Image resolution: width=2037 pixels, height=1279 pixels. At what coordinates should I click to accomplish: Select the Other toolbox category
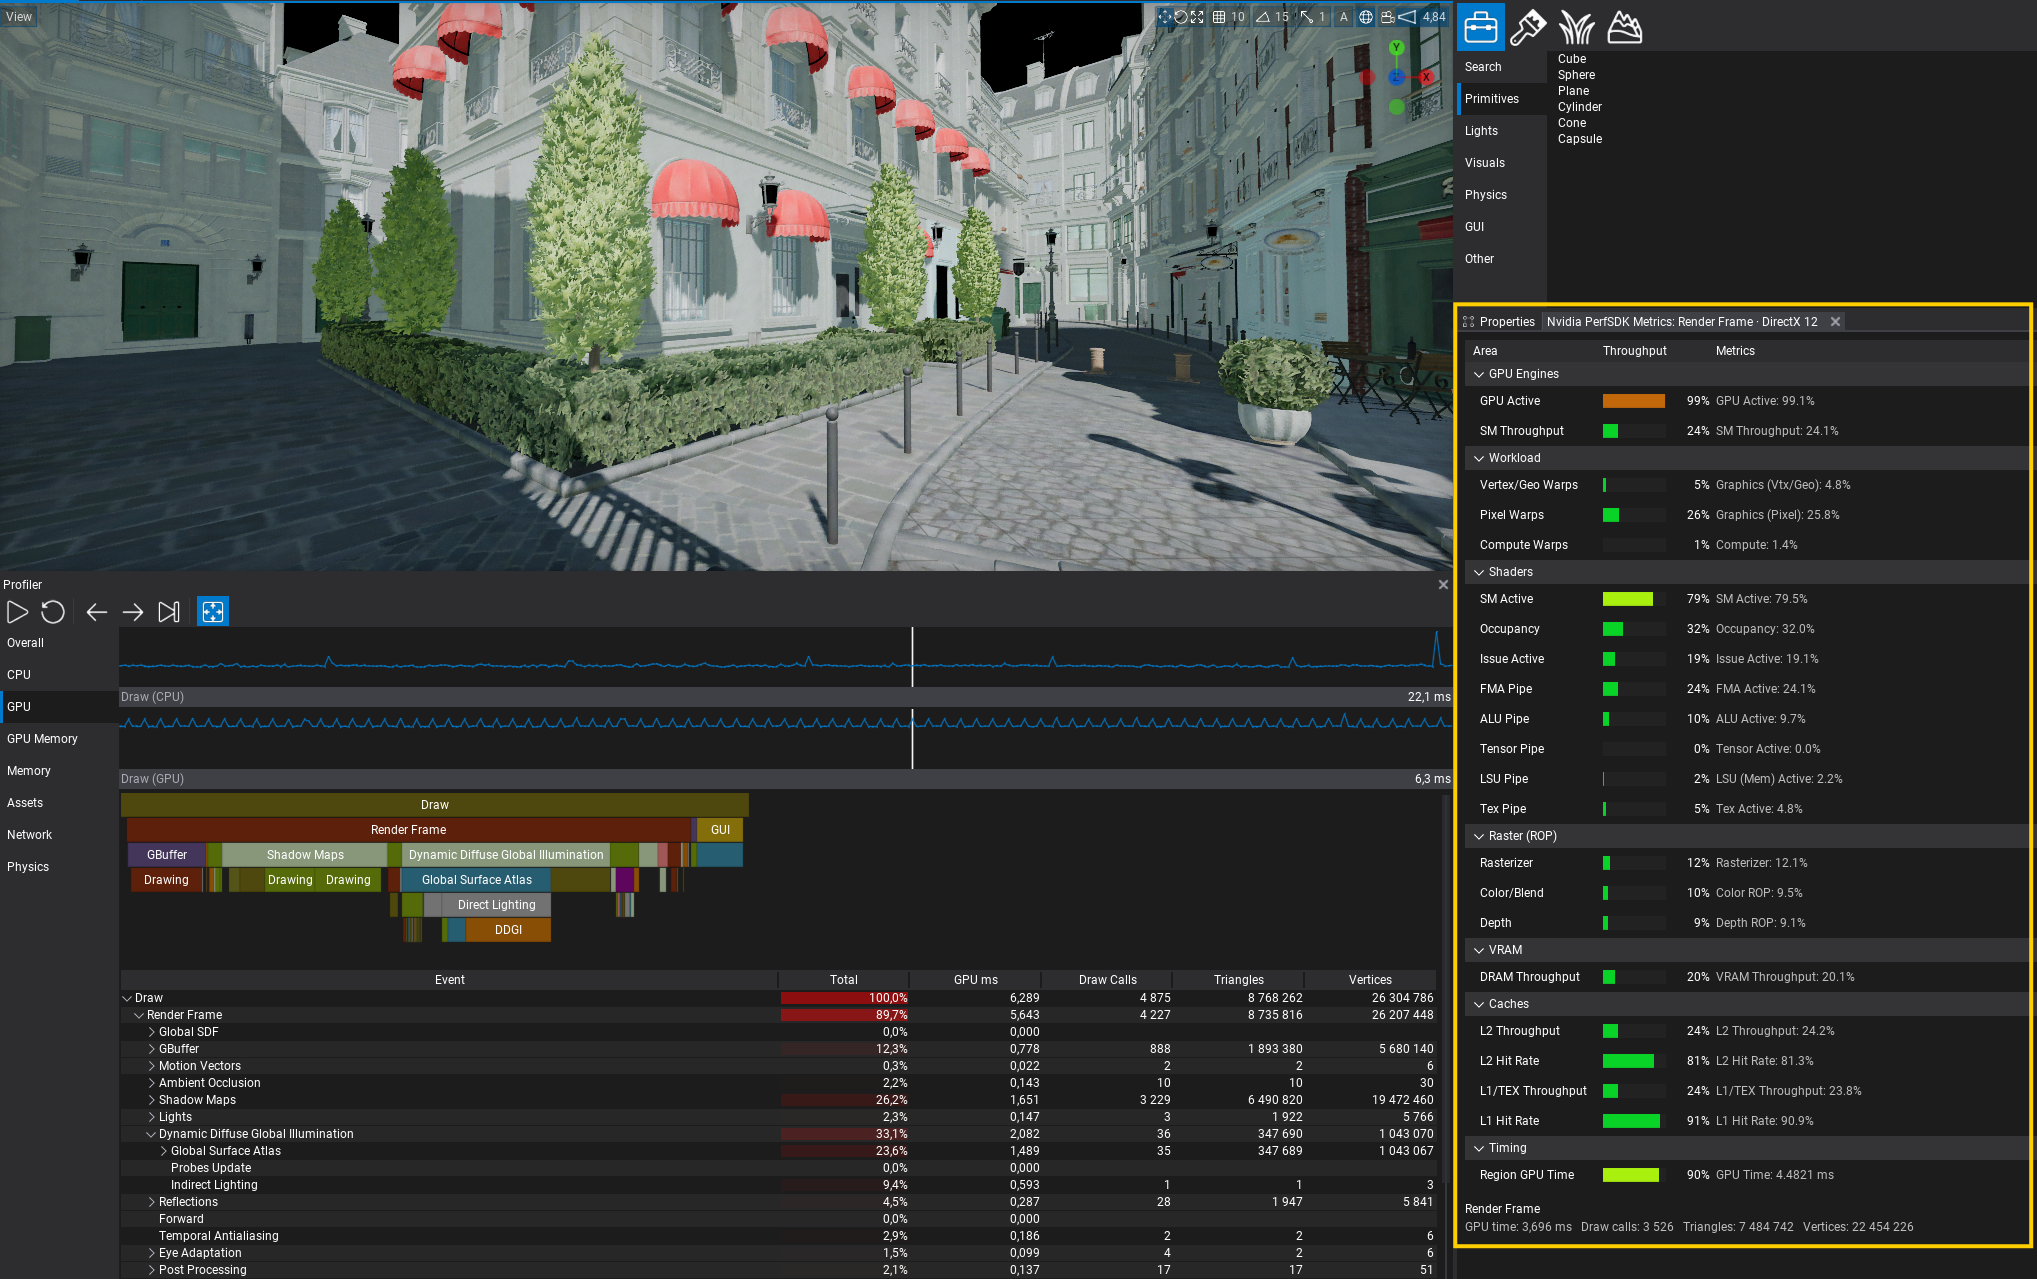1502,259
